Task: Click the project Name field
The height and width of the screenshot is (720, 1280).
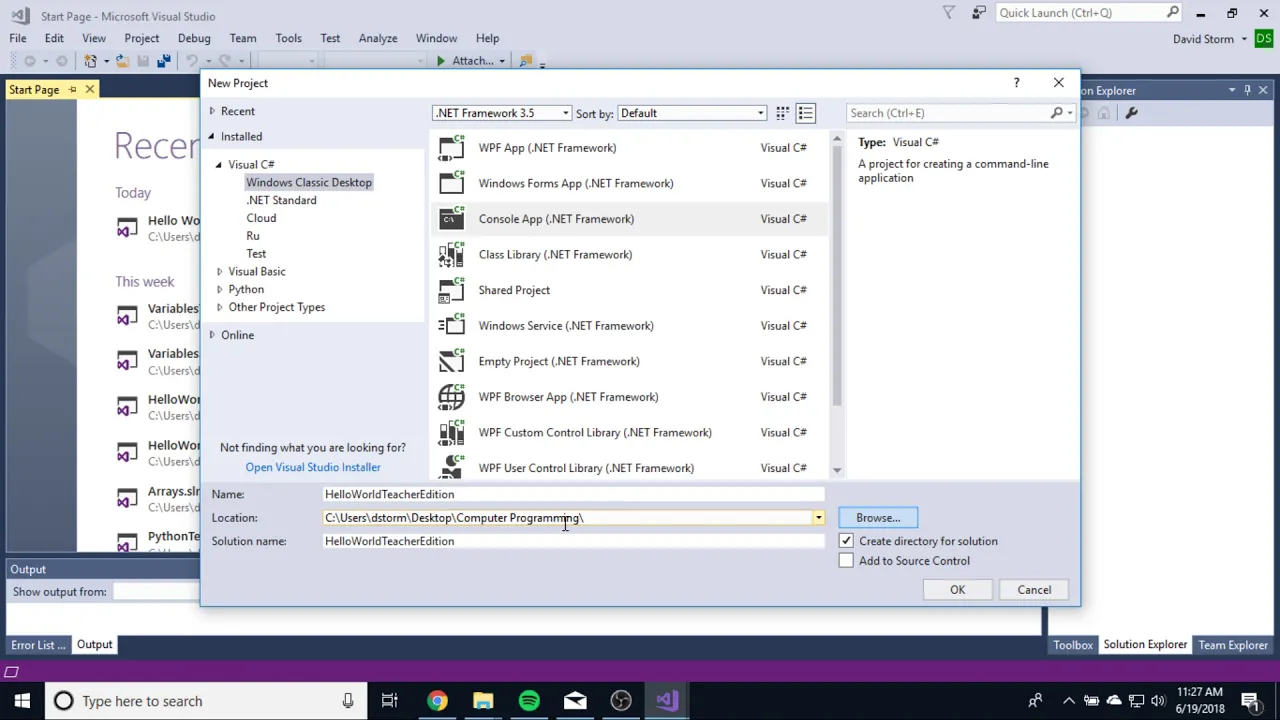Action: pyautogui.click(x=574, y=494)
